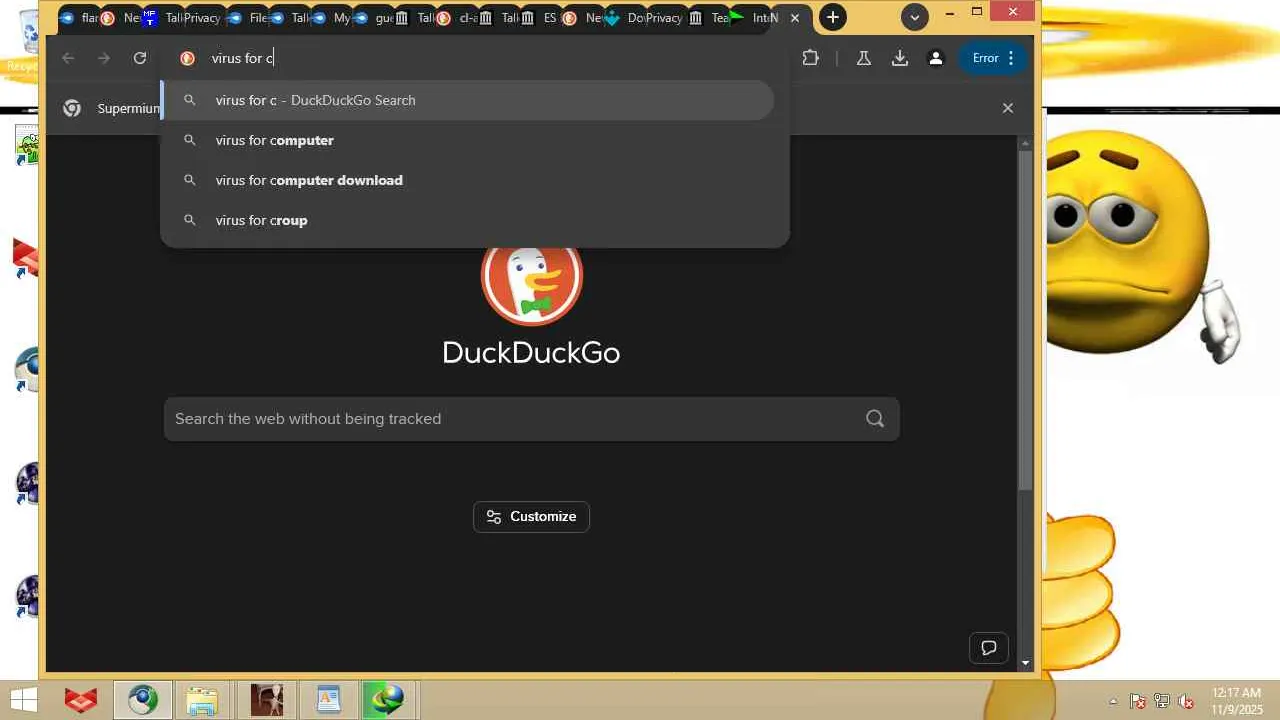Image resolution: width=1280 pixels, height=720 pixels.
Task: Open a new browser tab
Action: 832,17
